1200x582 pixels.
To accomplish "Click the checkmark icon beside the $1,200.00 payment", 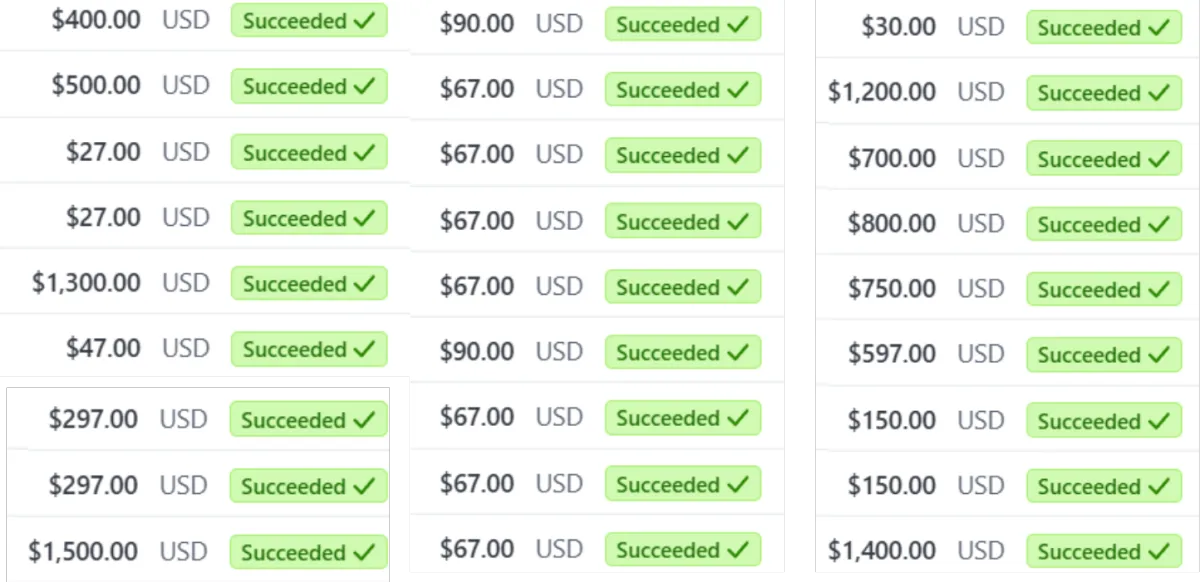I will 1159,93.
